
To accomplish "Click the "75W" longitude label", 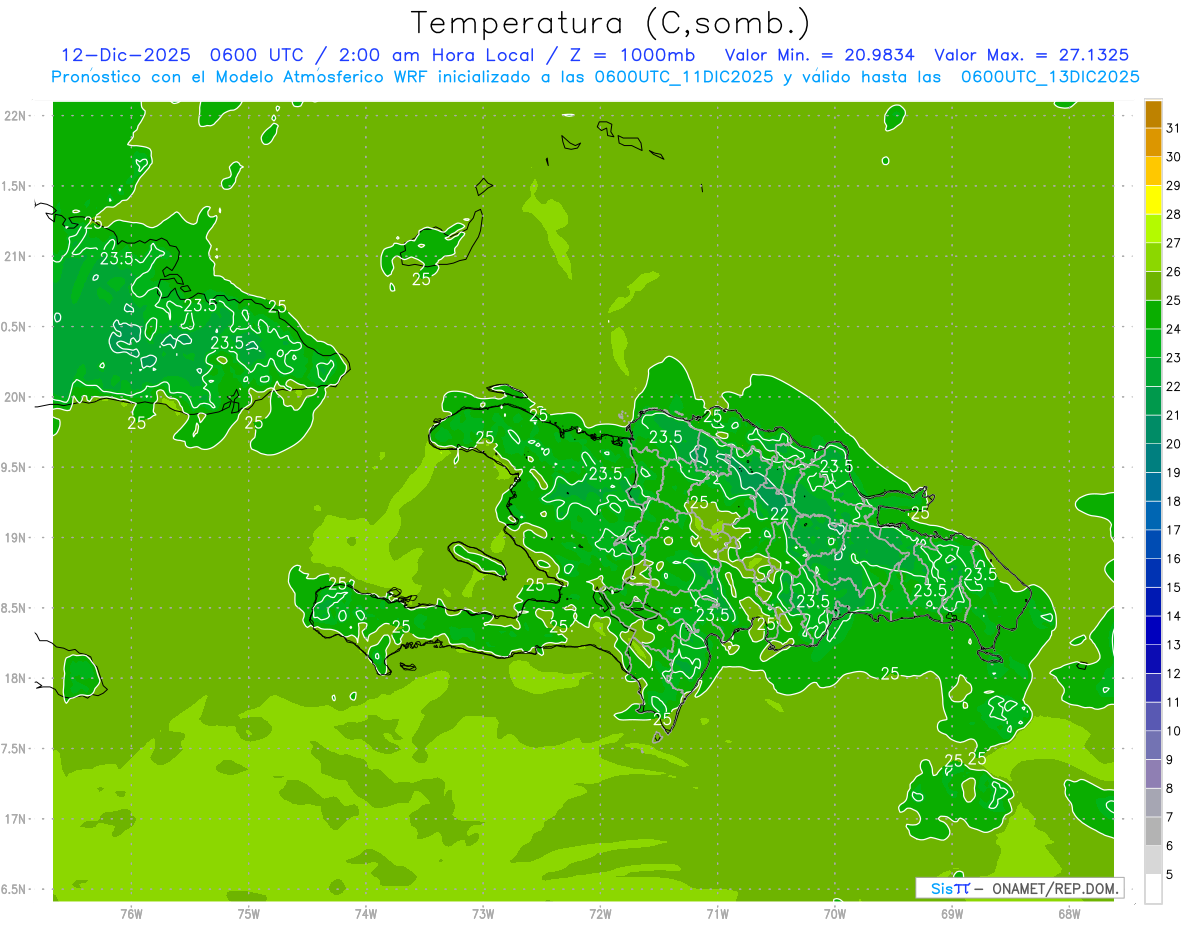I will pyautogui.click(x=249, y=914).
